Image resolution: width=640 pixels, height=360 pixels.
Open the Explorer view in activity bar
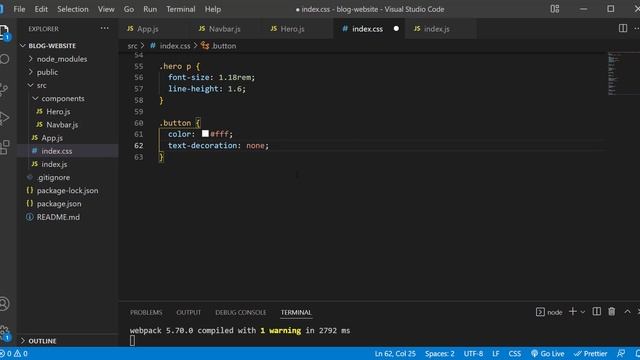tap(4, 31)
